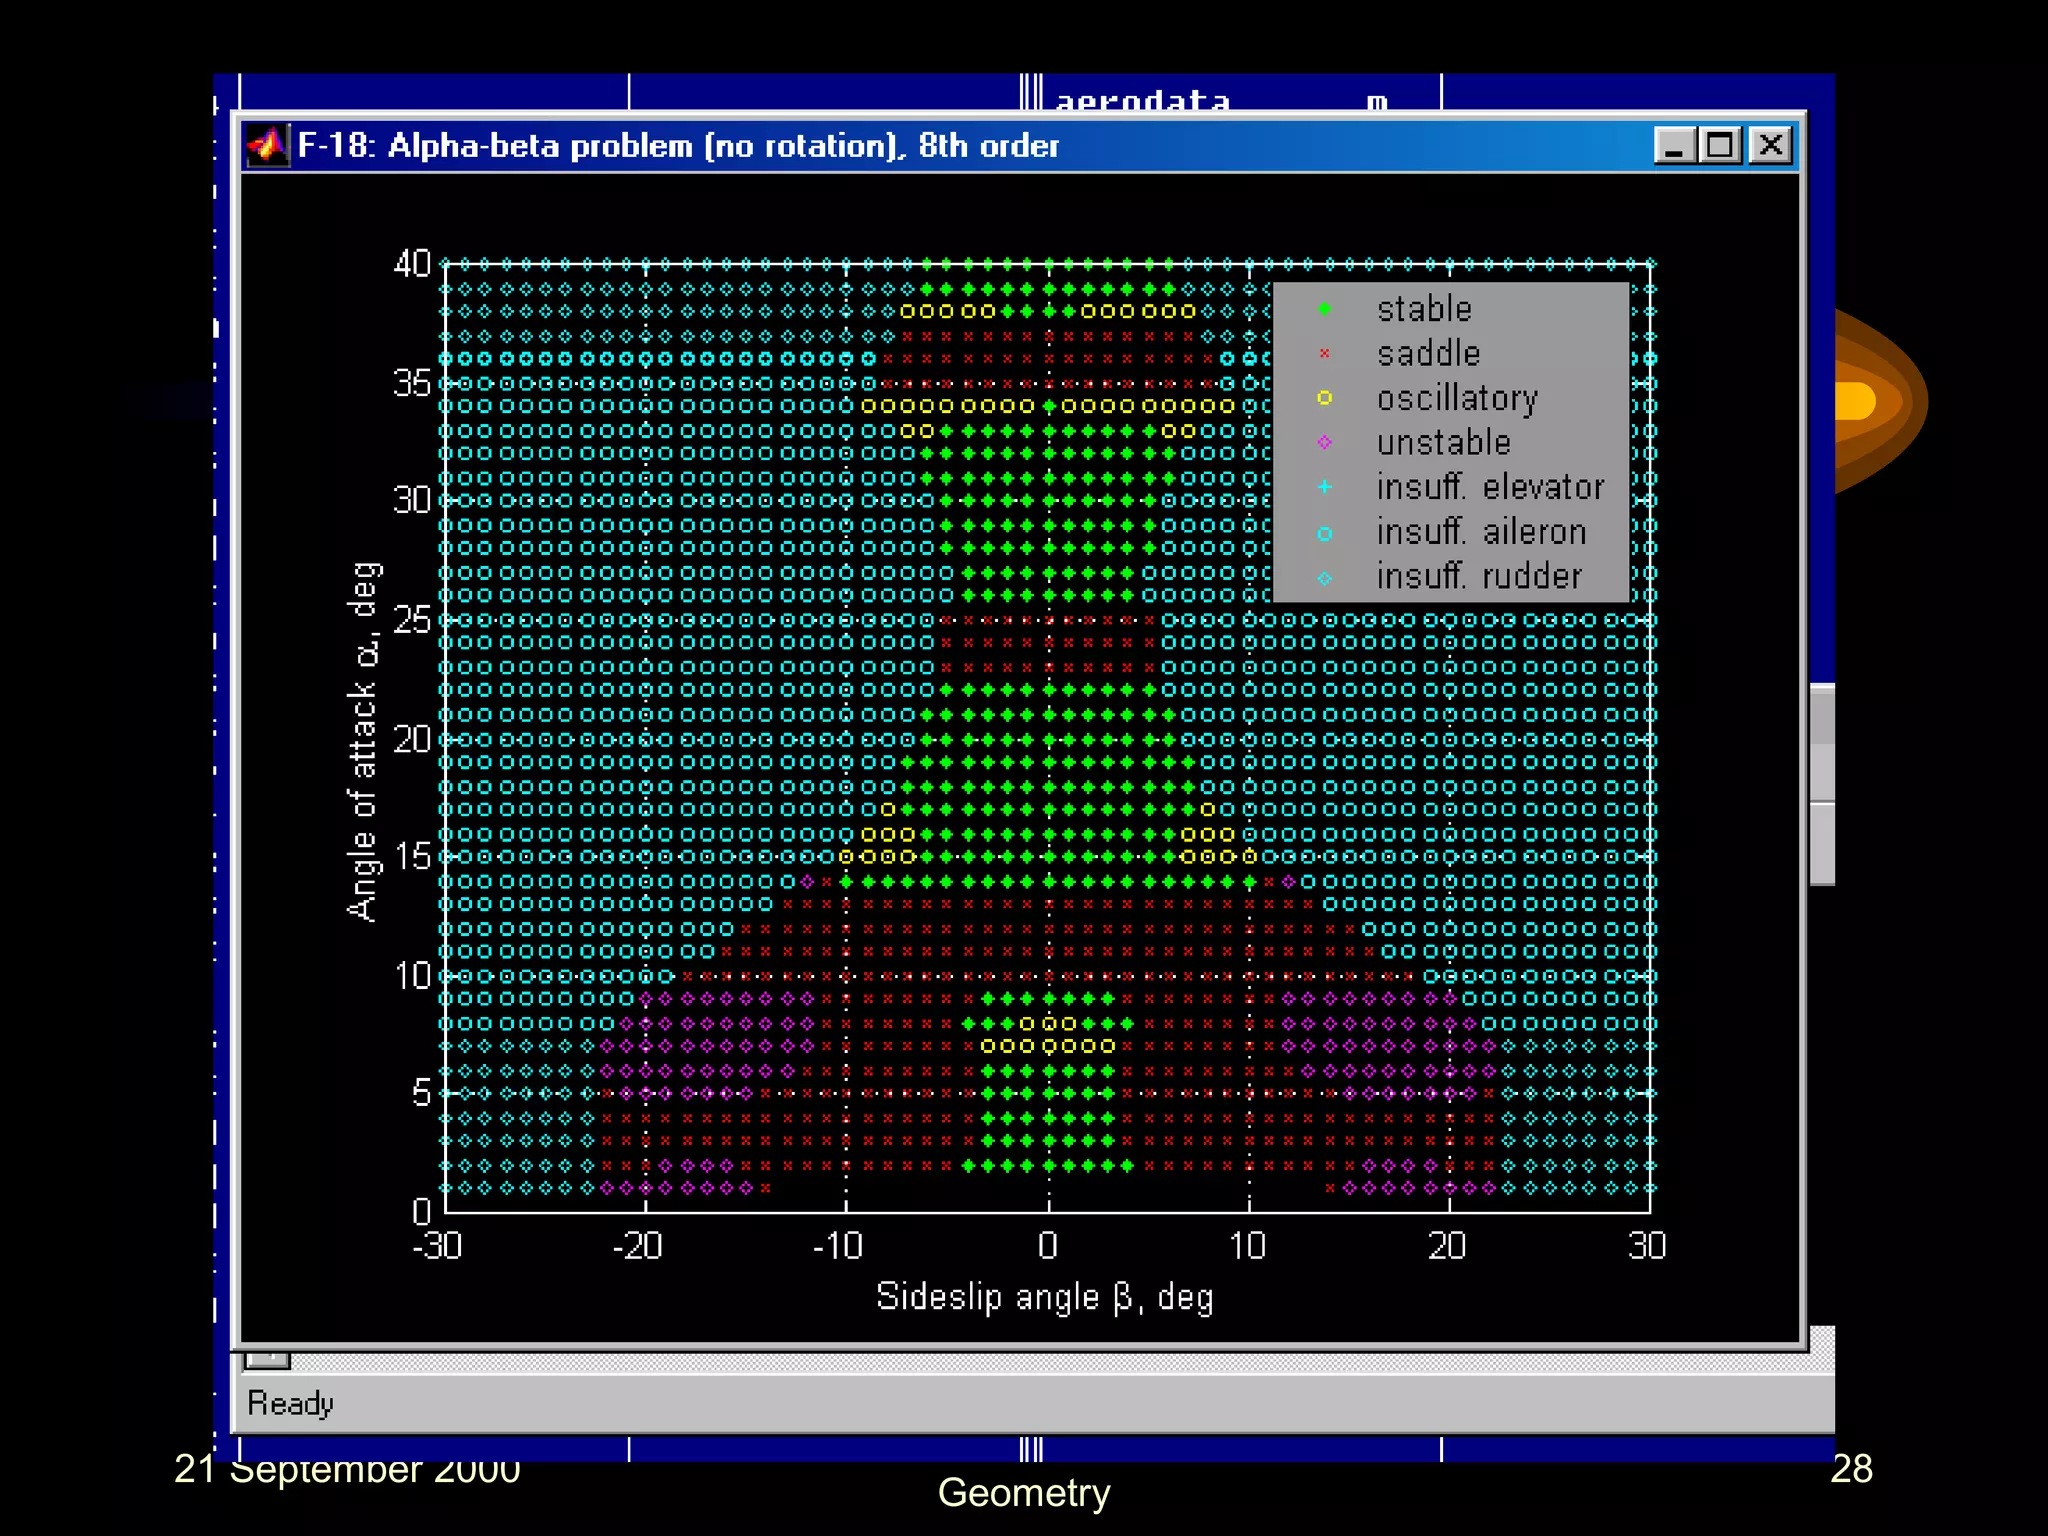
Task: Click the green stable marker in legend
Action: coord(1325,309)
